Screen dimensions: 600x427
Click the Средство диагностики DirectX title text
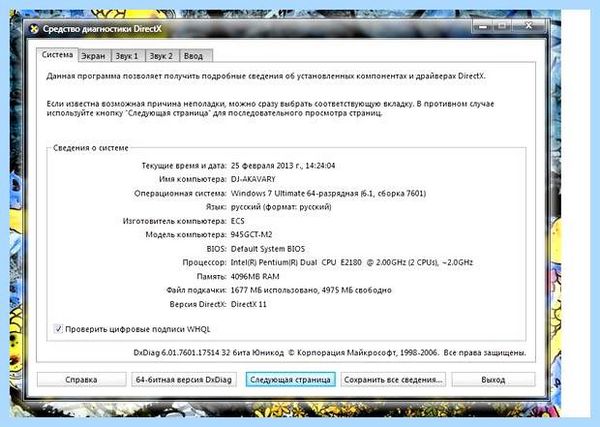coord(102,29)
